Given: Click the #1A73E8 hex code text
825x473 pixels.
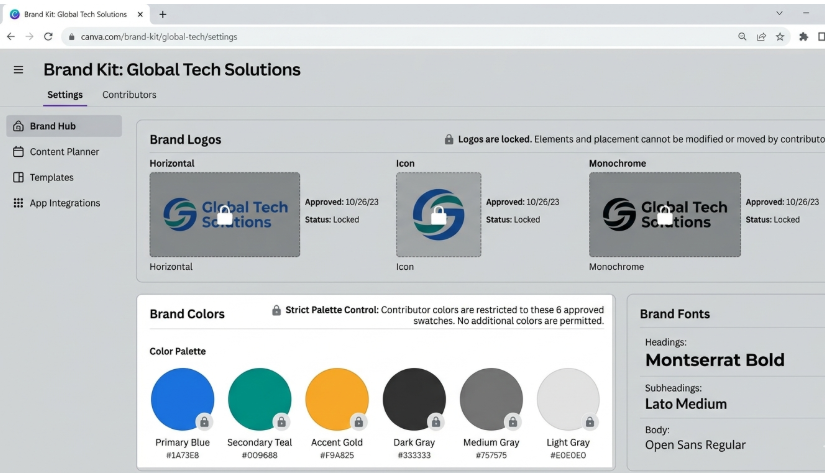Looking at the screenshot, I should 183,456.
